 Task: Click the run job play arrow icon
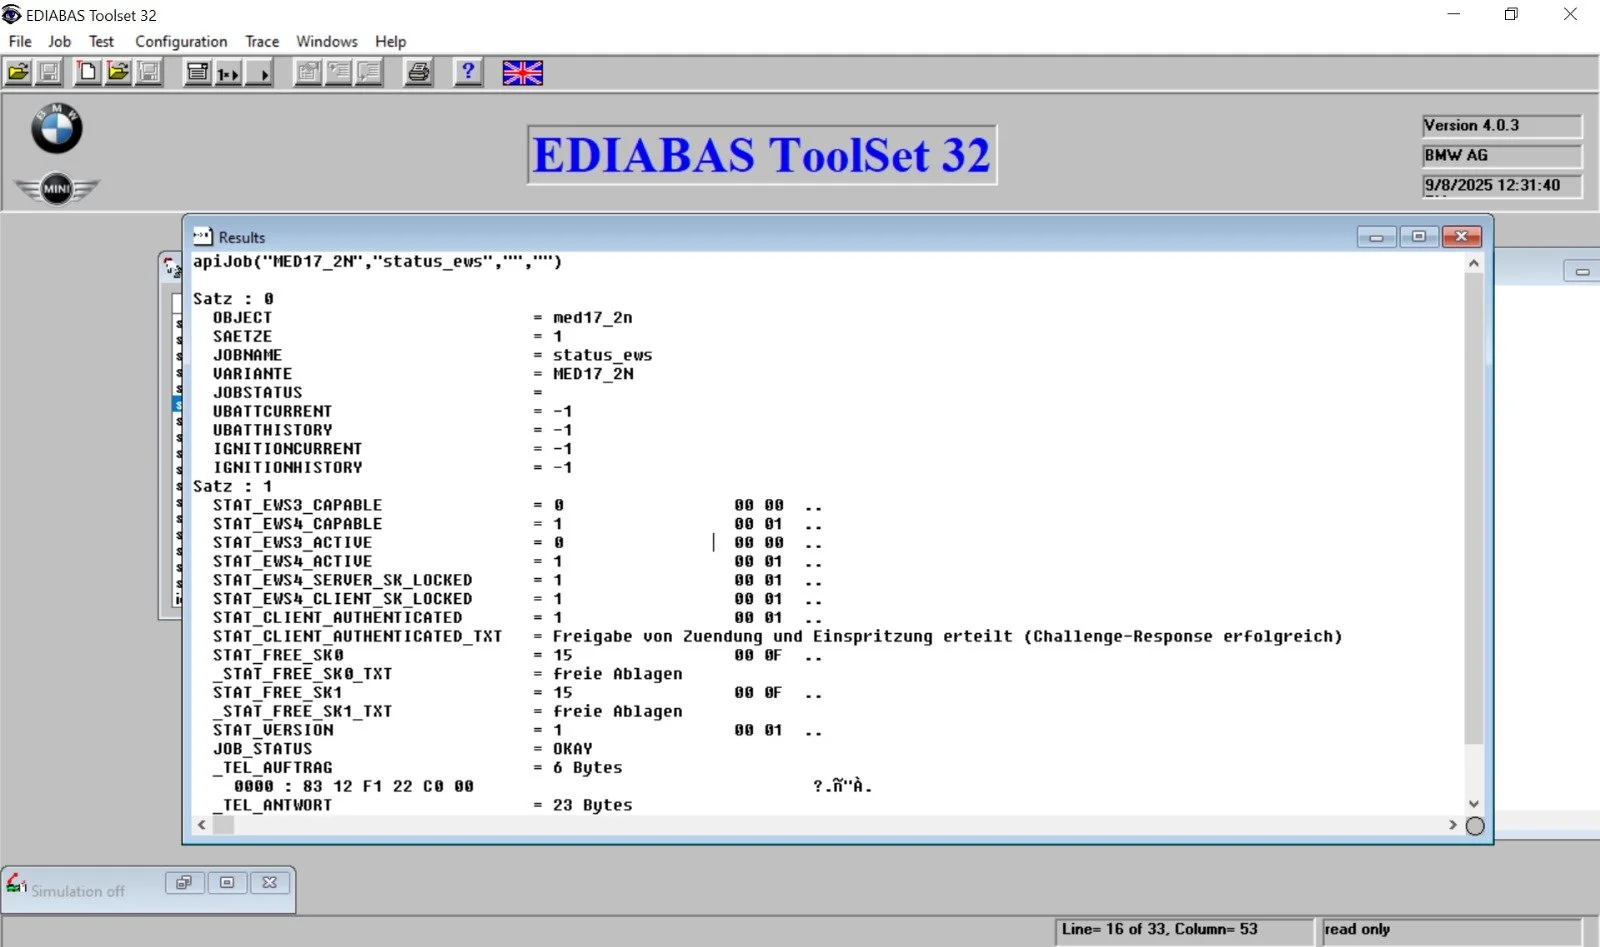(259, 72)
